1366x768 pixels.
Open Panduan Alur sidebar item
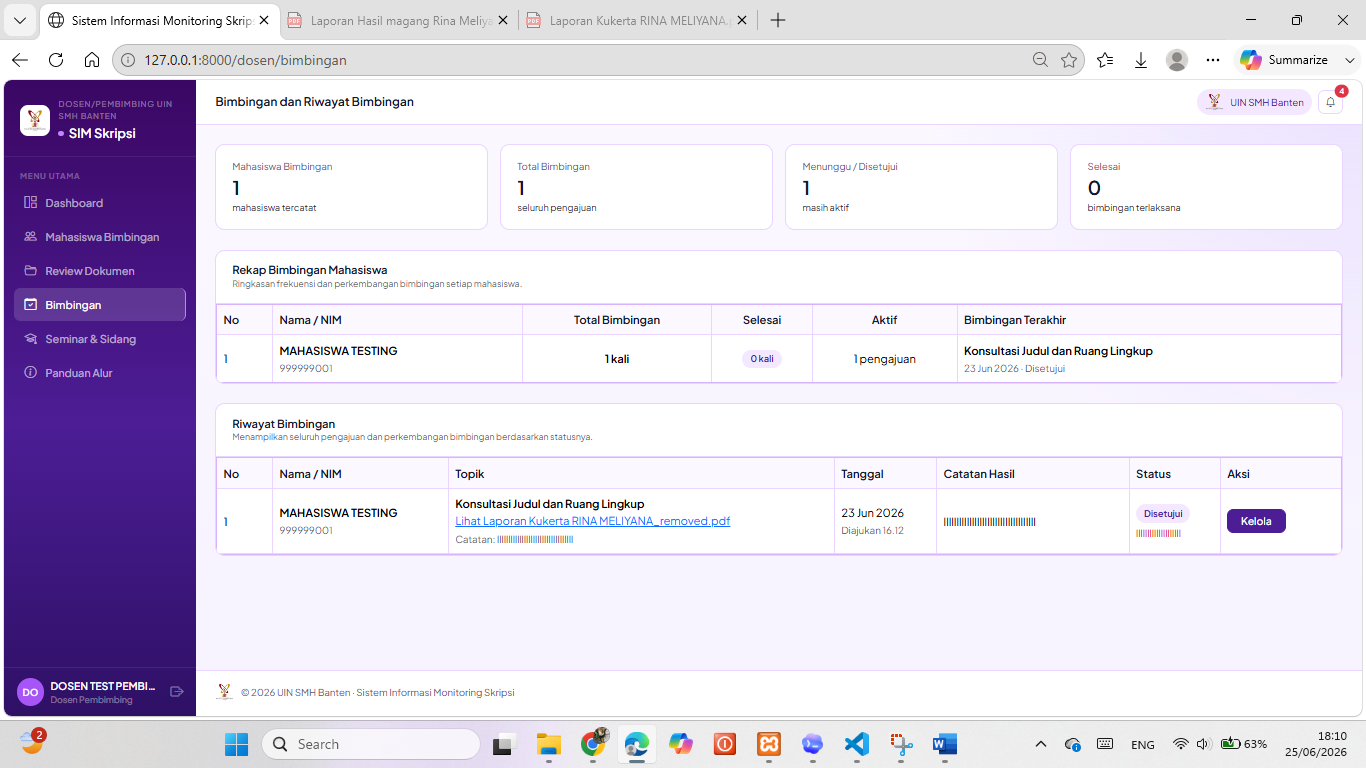point(100,373)
